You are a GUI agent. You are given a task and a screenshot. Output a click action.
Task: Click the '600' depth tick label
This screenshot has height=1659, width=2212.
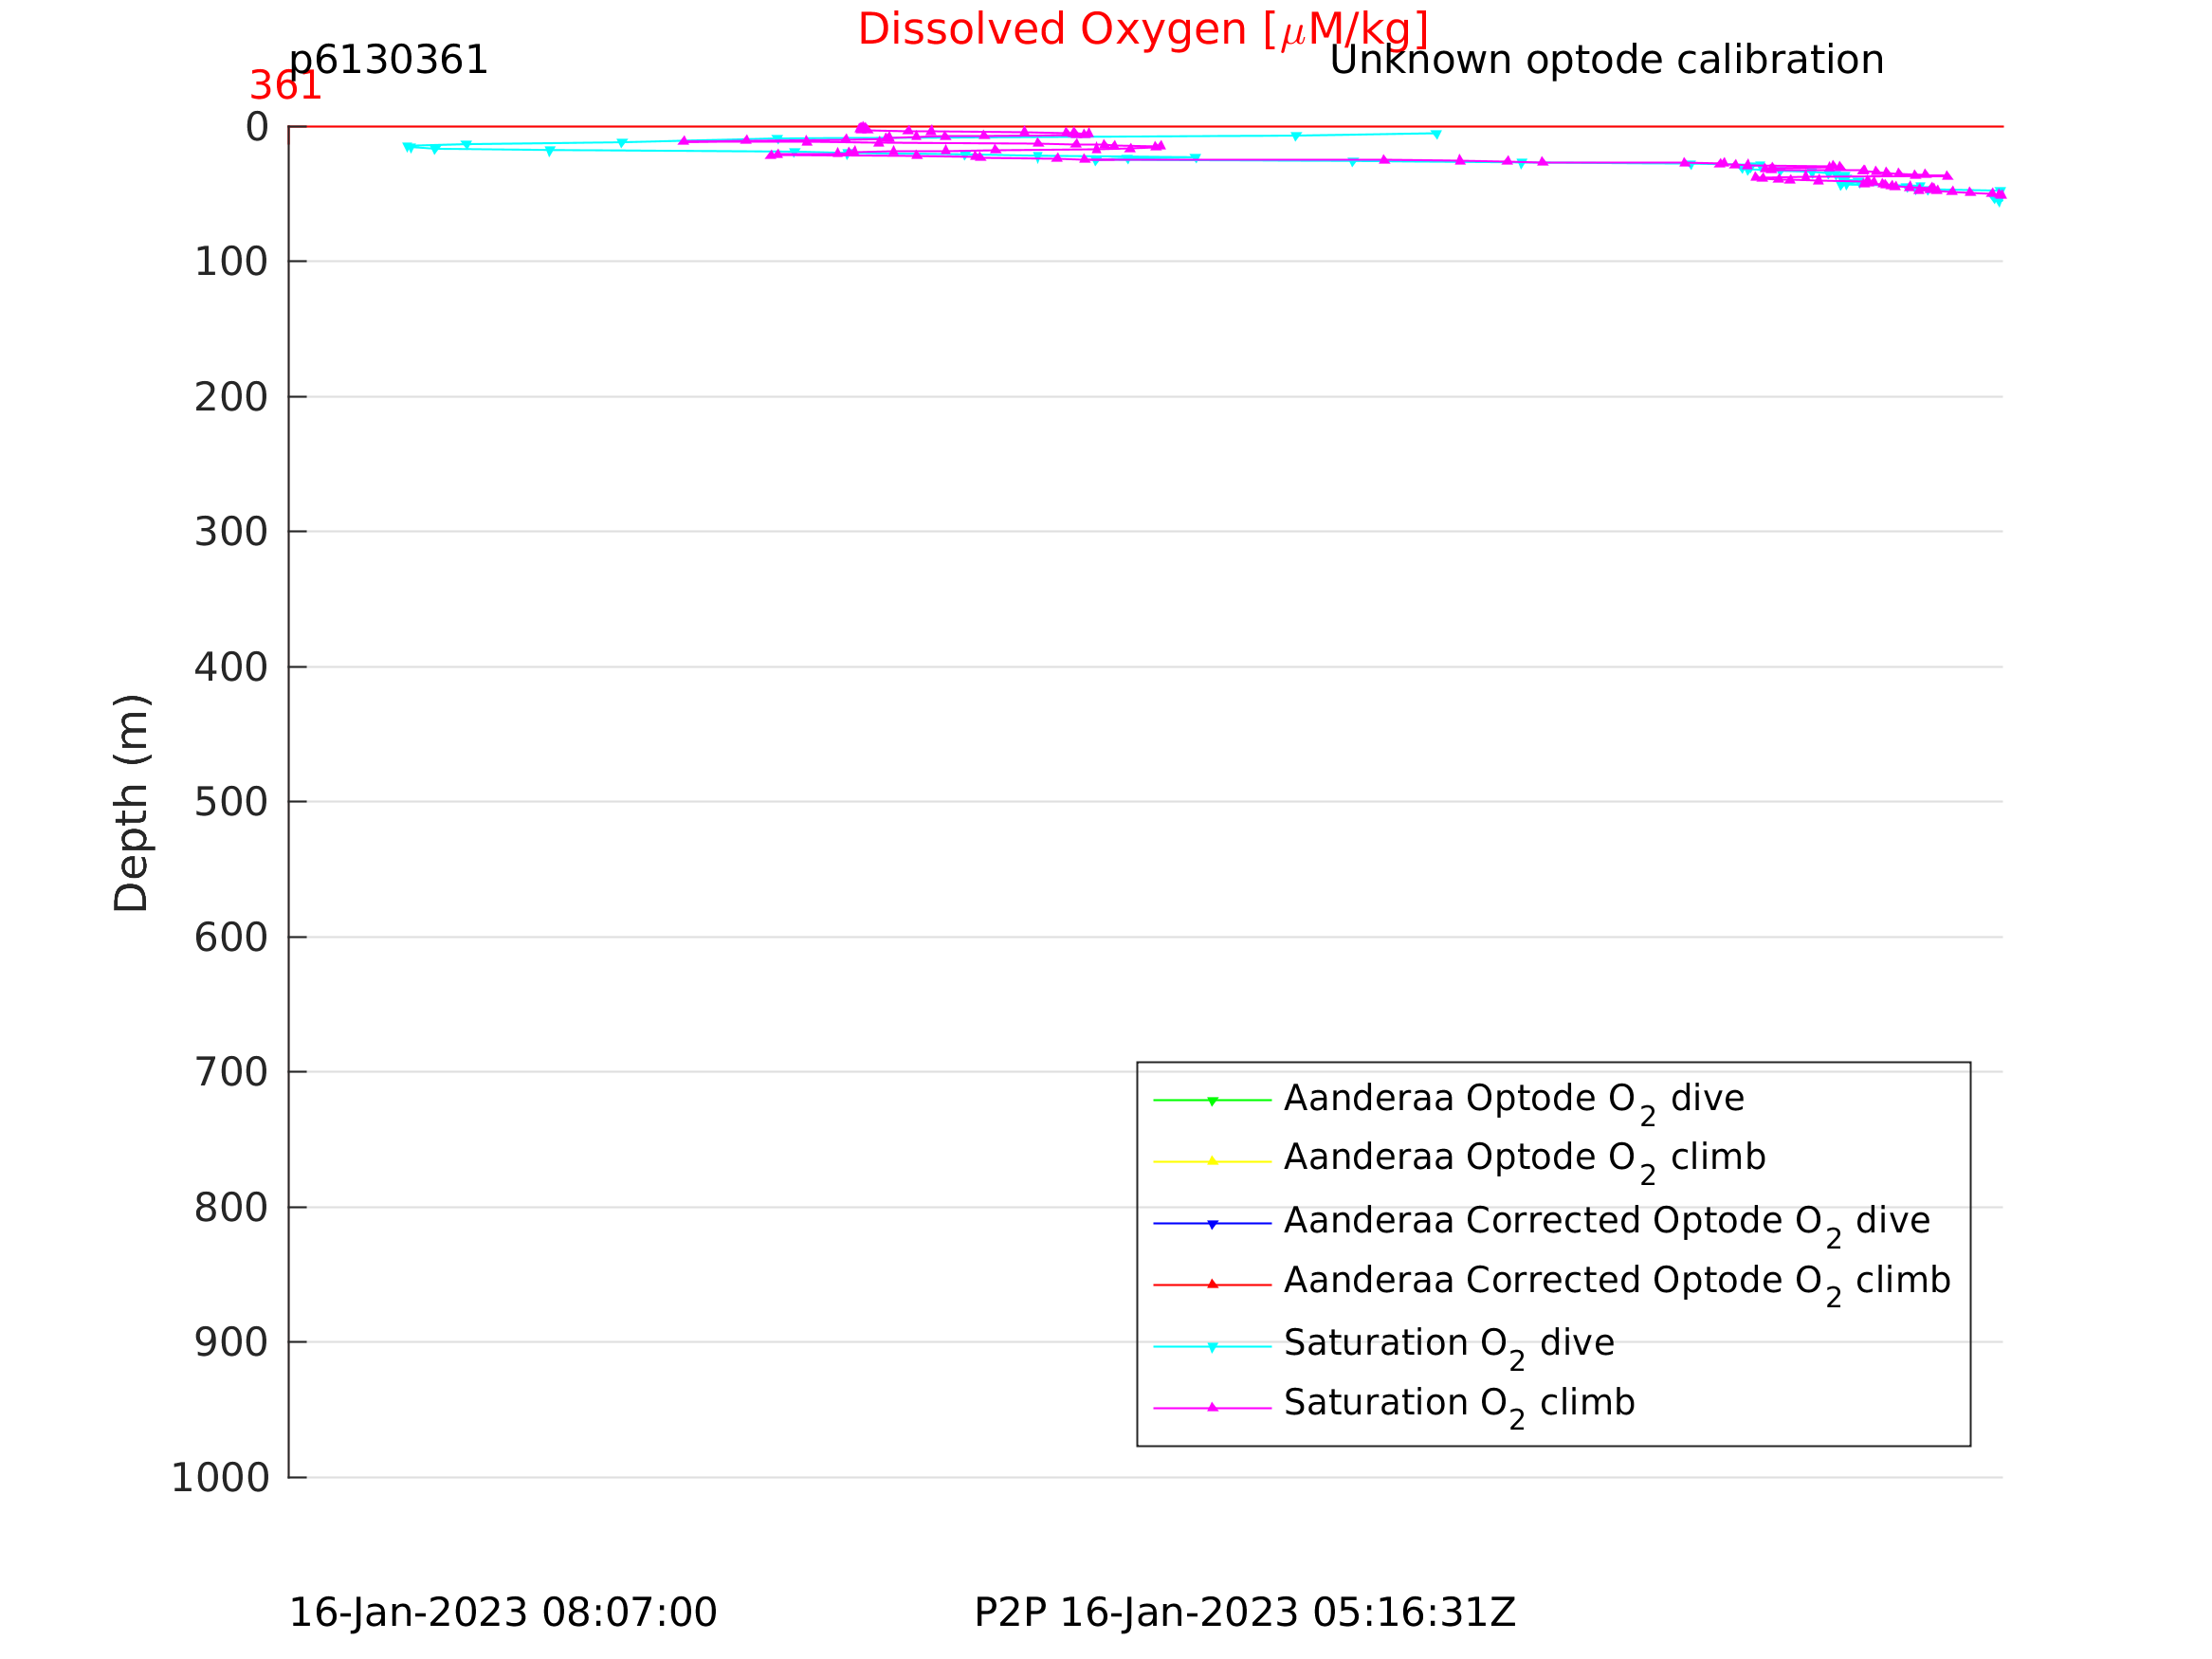click(231, 938)
